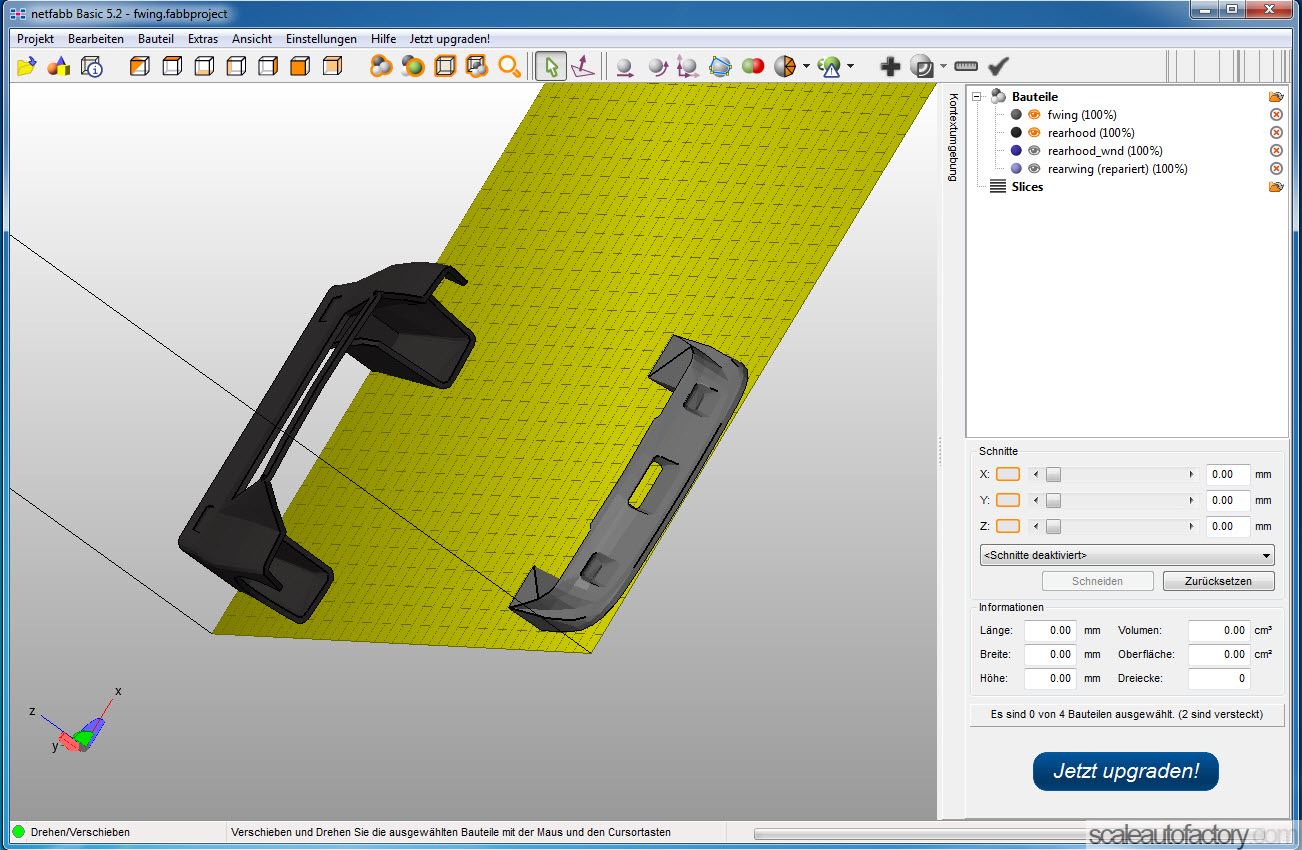Toggle the X cut plane orange button

1007,474
